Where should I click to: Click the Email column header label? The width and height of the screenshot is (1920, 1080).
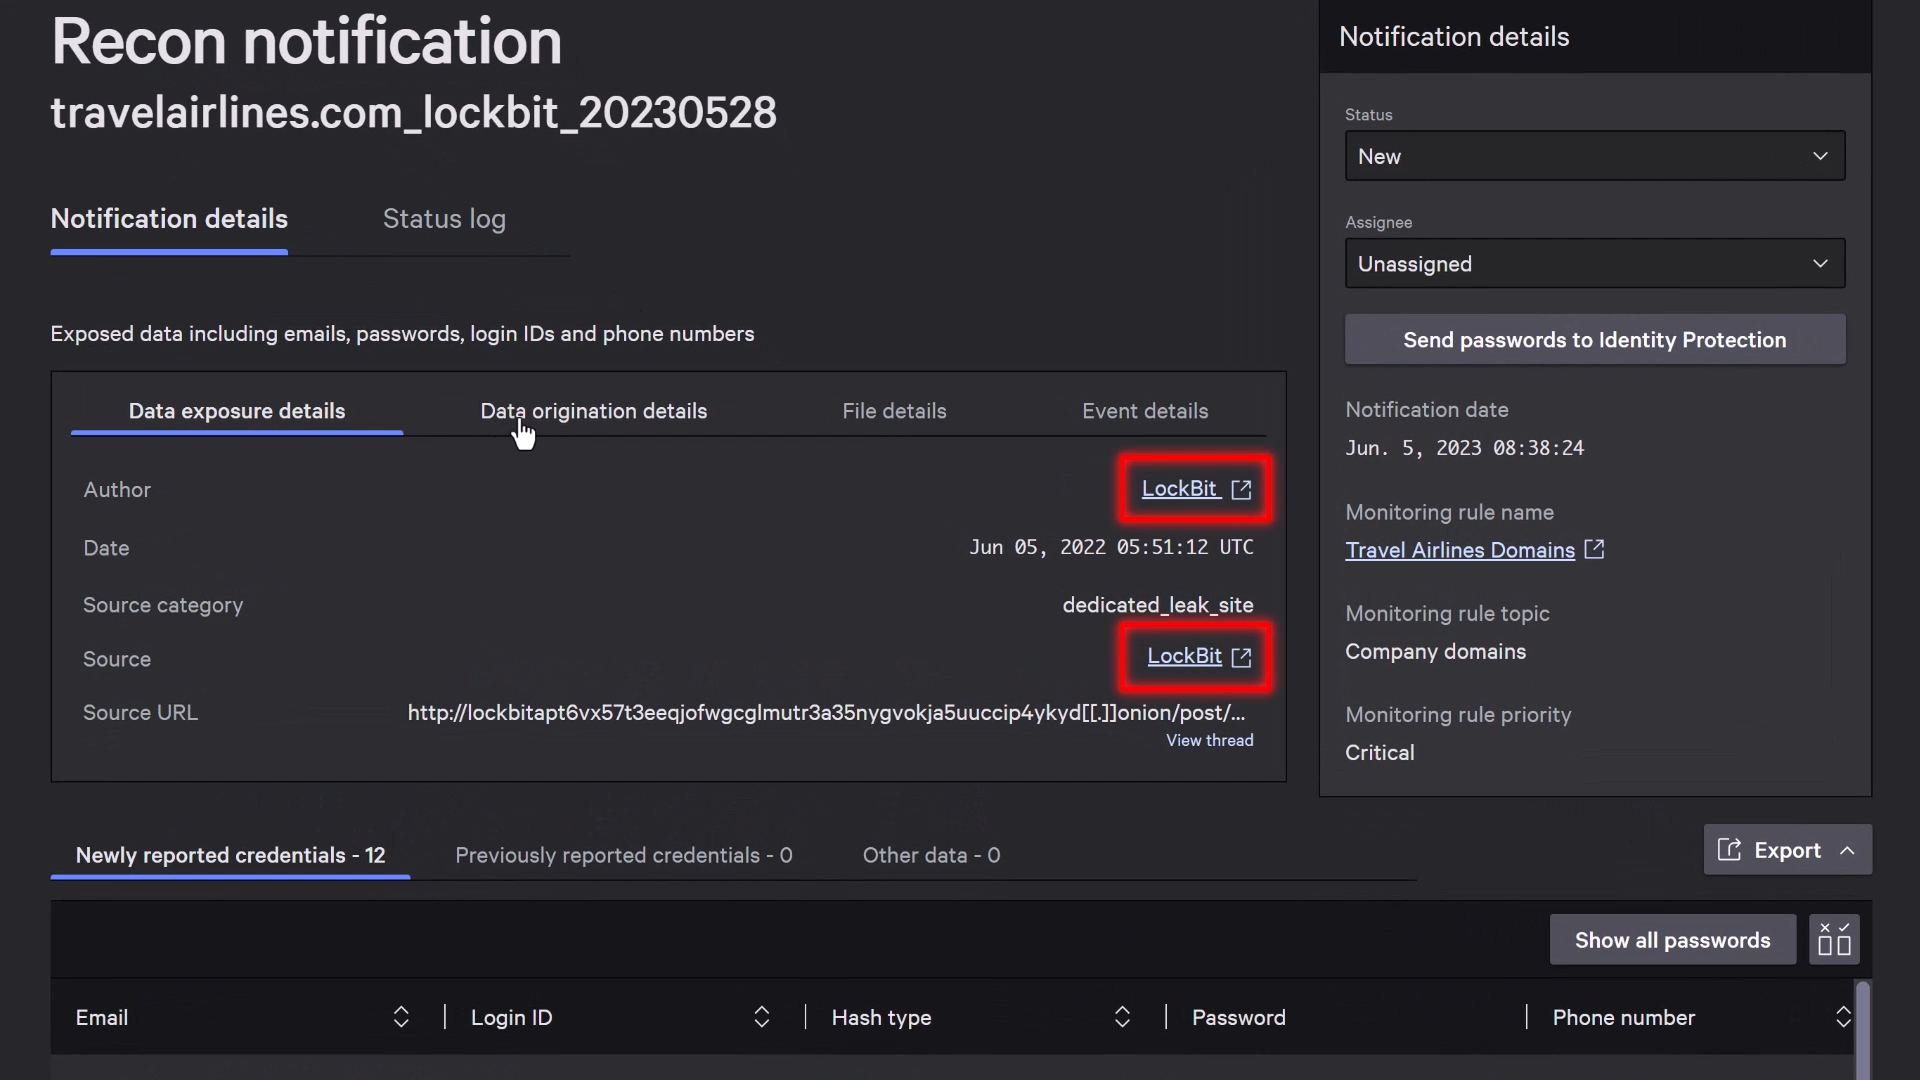click(x=102, y=1017)
